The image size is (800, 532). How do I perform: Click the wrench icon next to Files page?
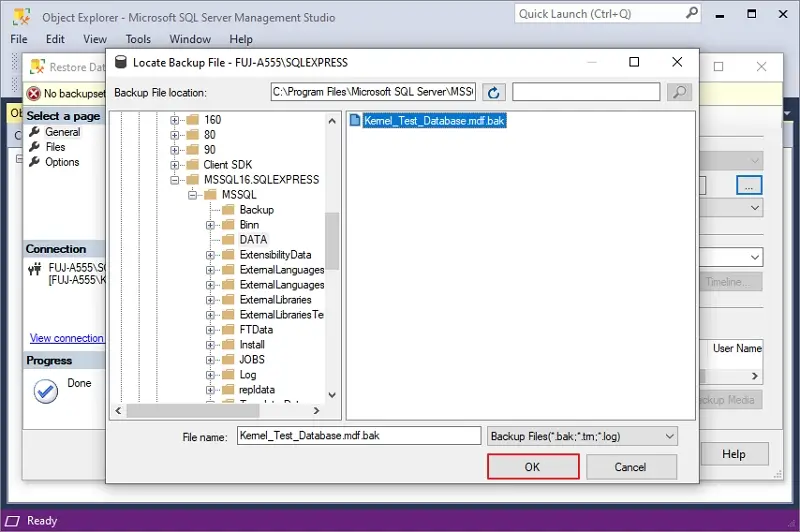pos(34,147)
